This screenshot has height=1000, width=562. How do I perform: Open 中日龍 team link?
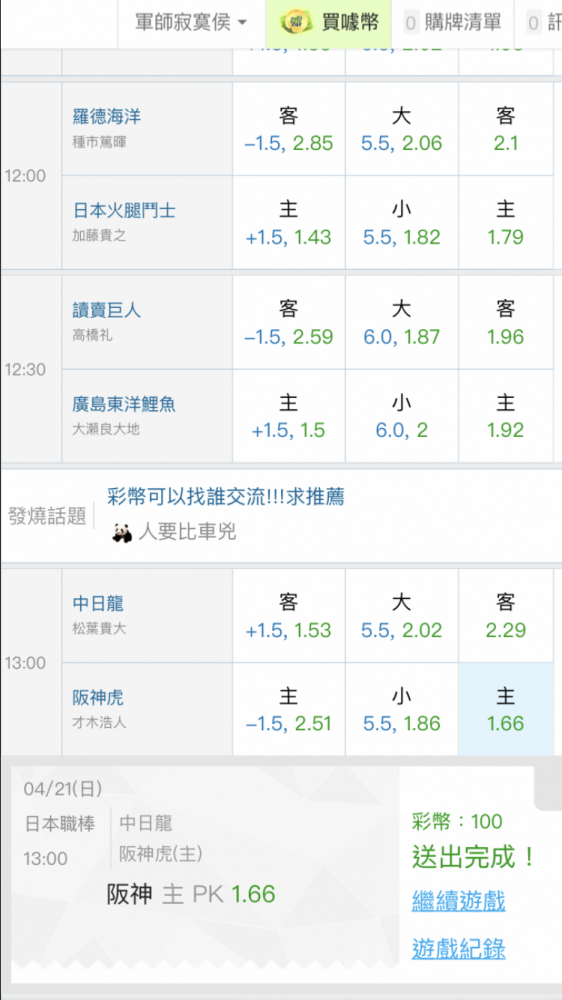[98, 603]
